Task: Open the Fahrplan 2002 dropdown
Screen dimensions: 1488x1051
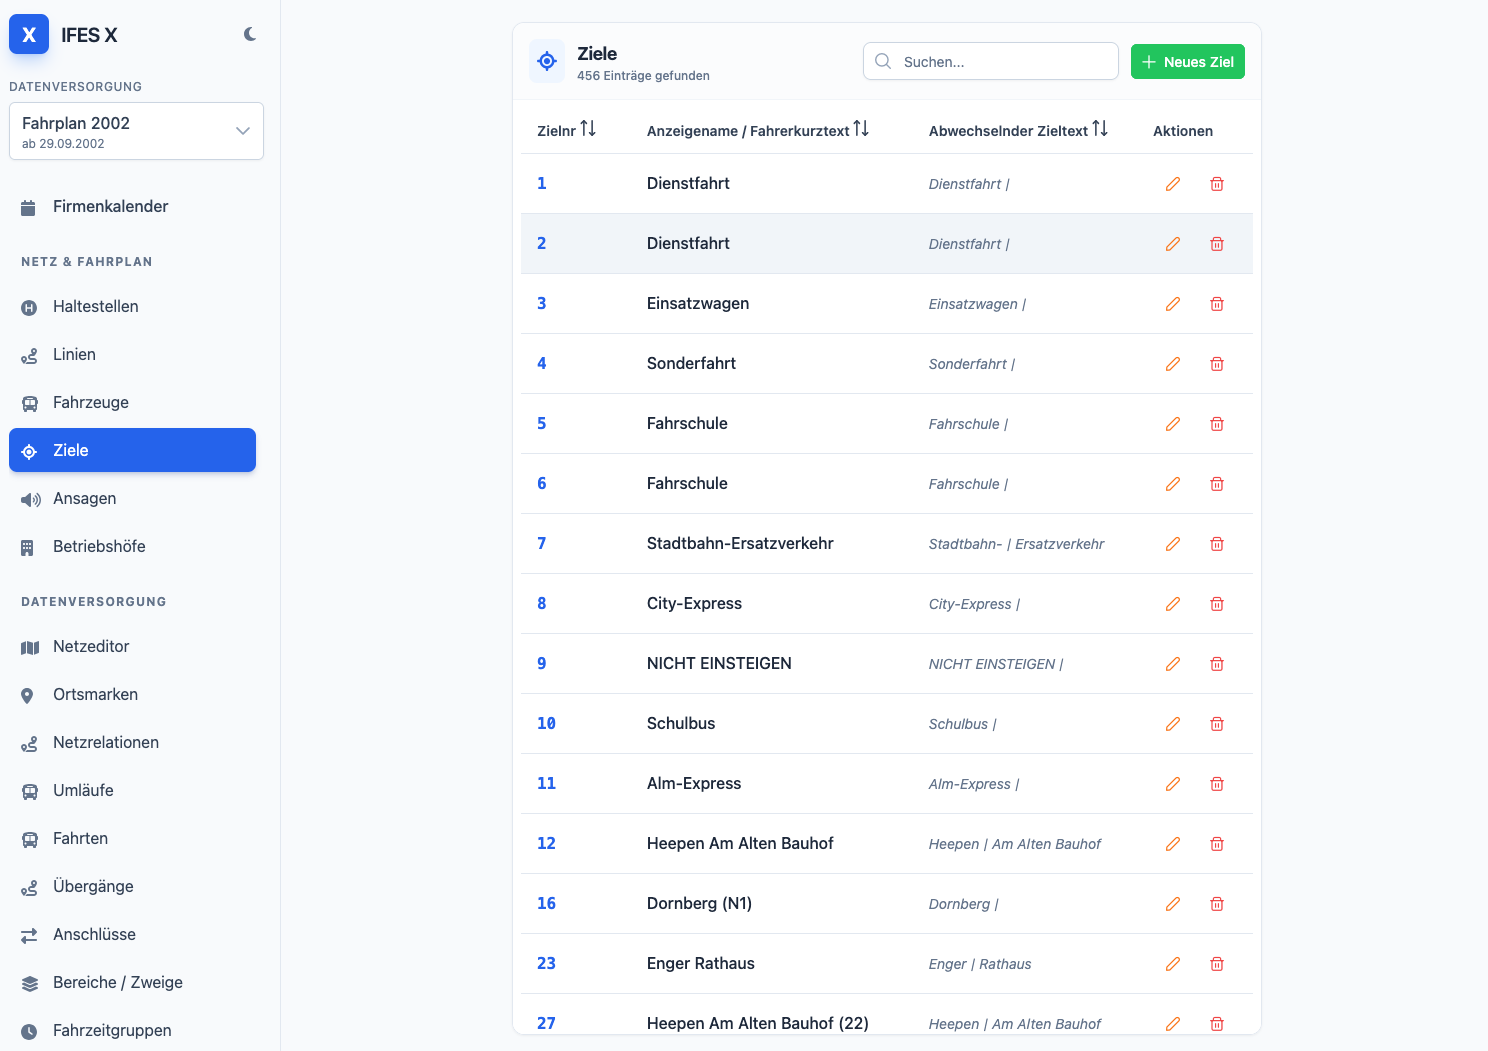Action: (x=136, y=131)
